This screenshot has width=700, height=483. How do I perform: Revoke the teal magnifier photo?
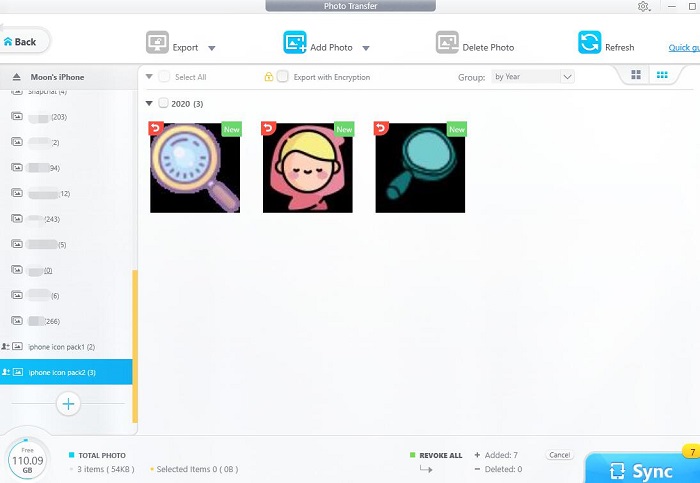[381, 129]
